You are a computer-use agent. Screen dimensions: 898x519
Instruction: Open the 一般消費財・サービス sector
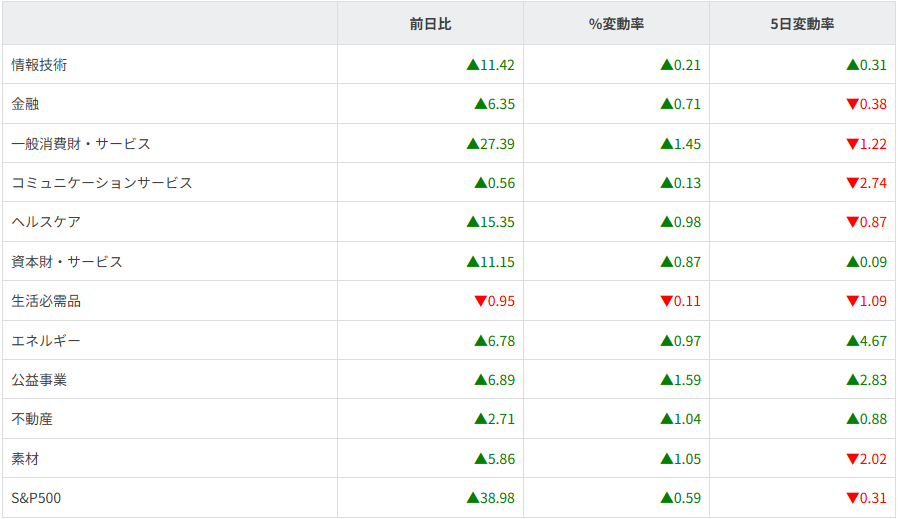coord(81,144)
